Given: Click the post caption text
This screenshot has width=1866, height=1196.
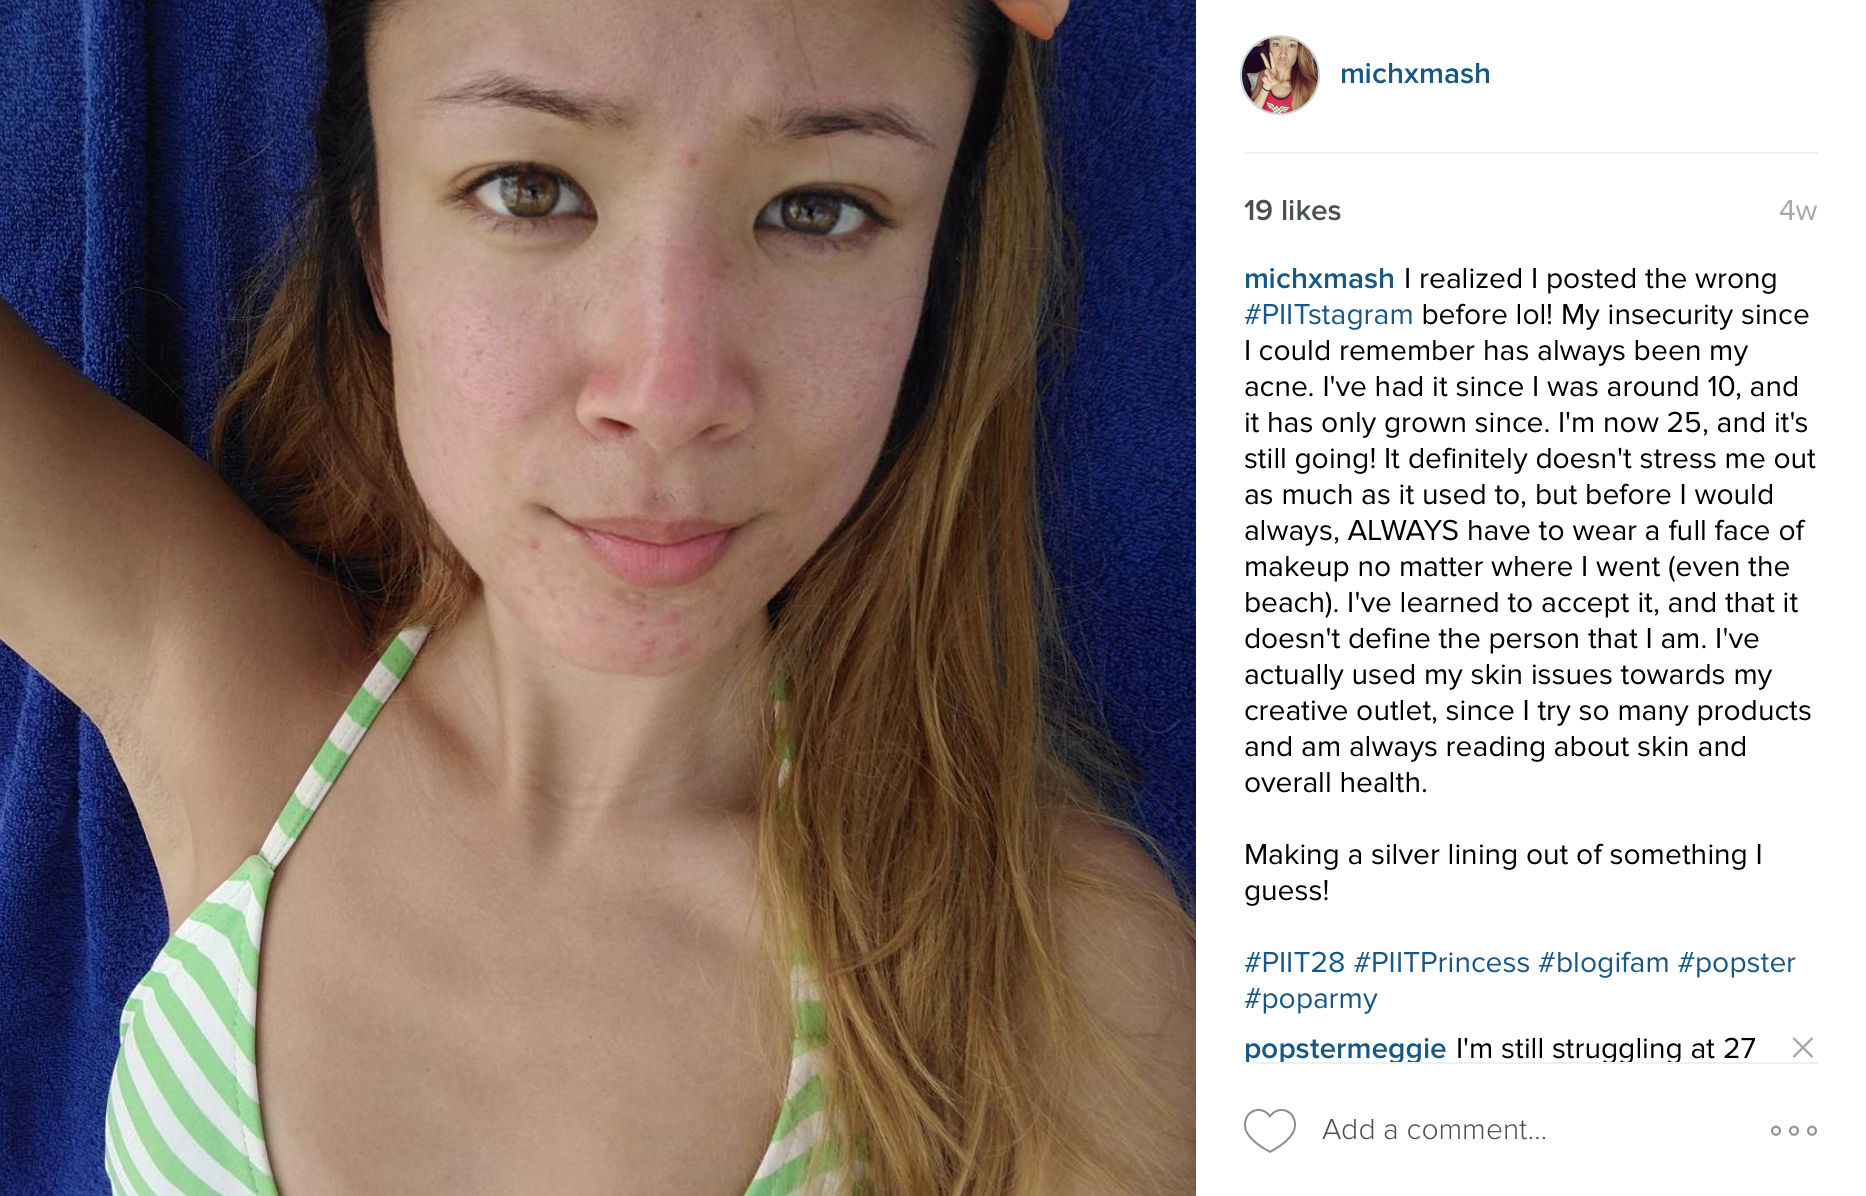Looking at the screenshot, I should tap(1530, 530).
